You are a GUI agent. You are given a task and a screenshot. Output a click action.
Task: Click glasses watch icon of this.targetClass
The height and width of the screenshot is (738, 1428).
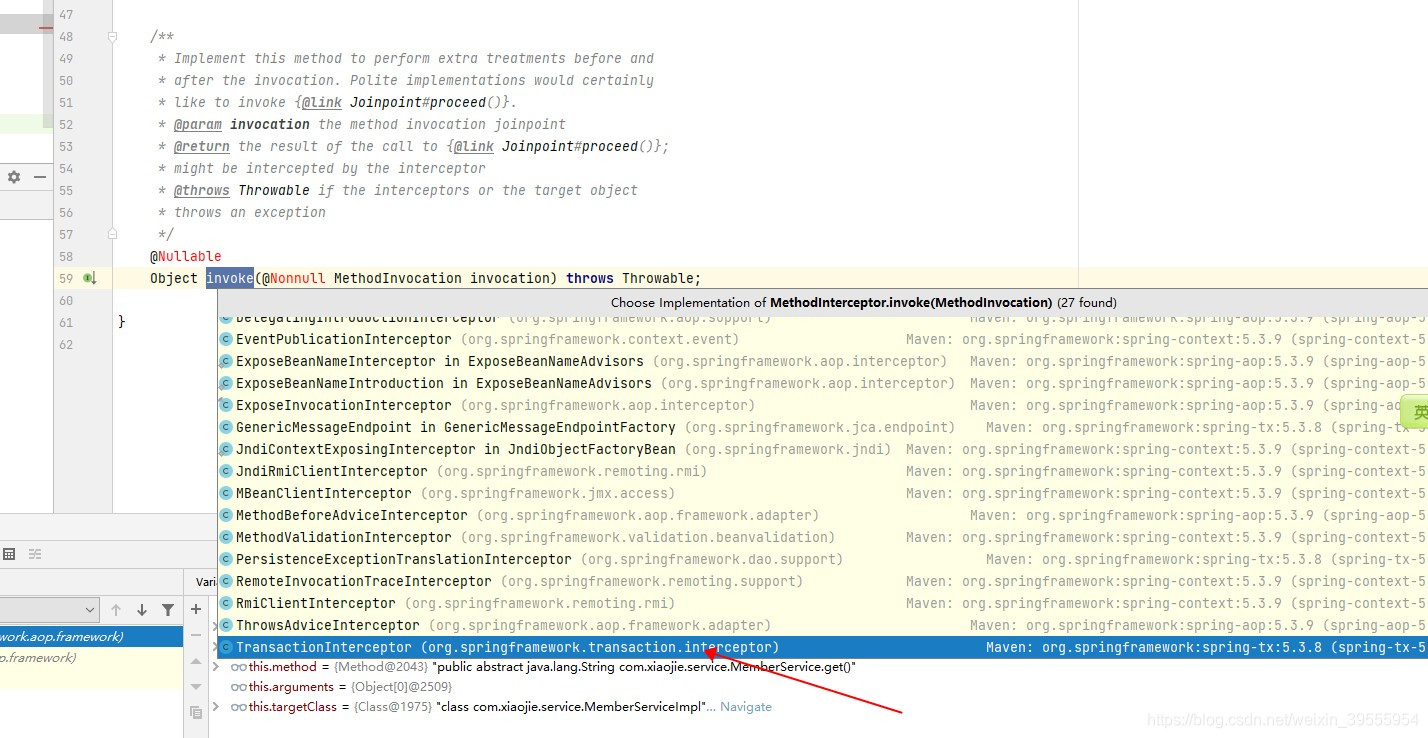[239, 707]
